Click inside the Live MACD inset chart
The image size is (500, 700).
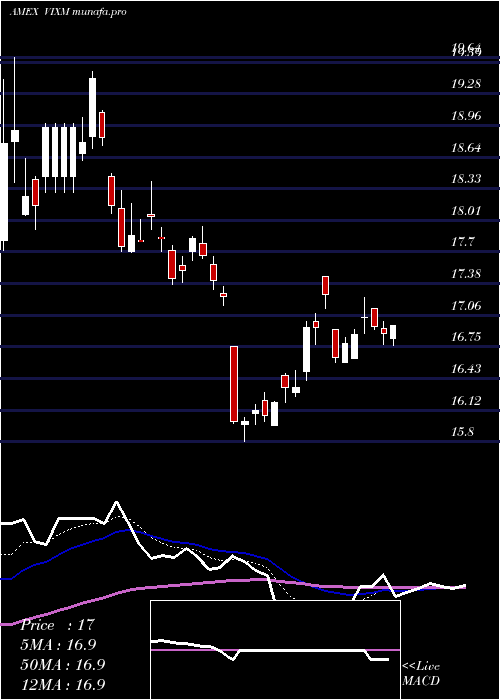[x=275, y=650]
